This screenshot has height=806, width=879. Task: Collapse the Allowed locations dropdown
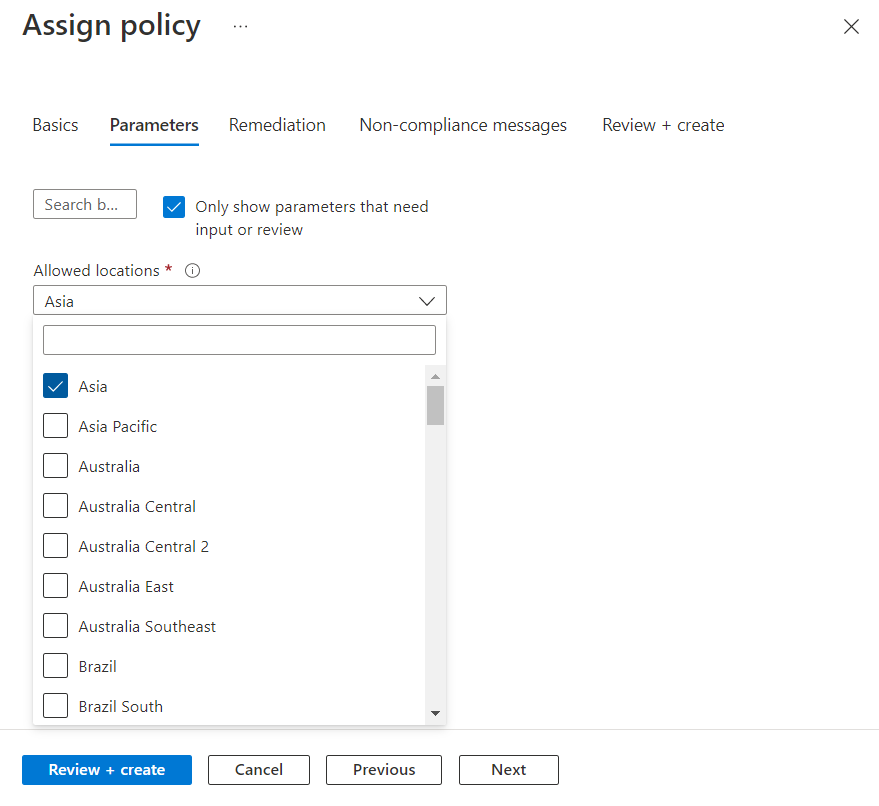click(427, 301)
